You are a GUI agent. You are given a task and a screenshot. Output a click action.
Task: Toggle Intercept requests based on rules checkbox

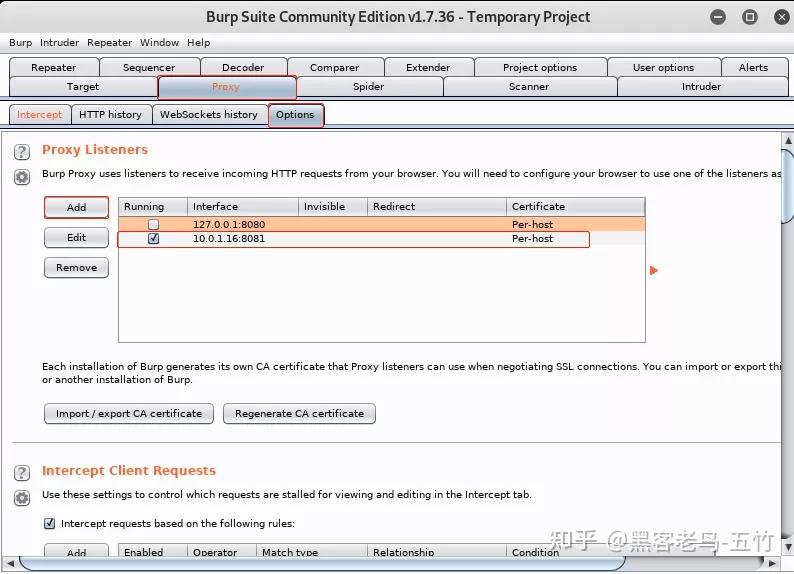50,523
